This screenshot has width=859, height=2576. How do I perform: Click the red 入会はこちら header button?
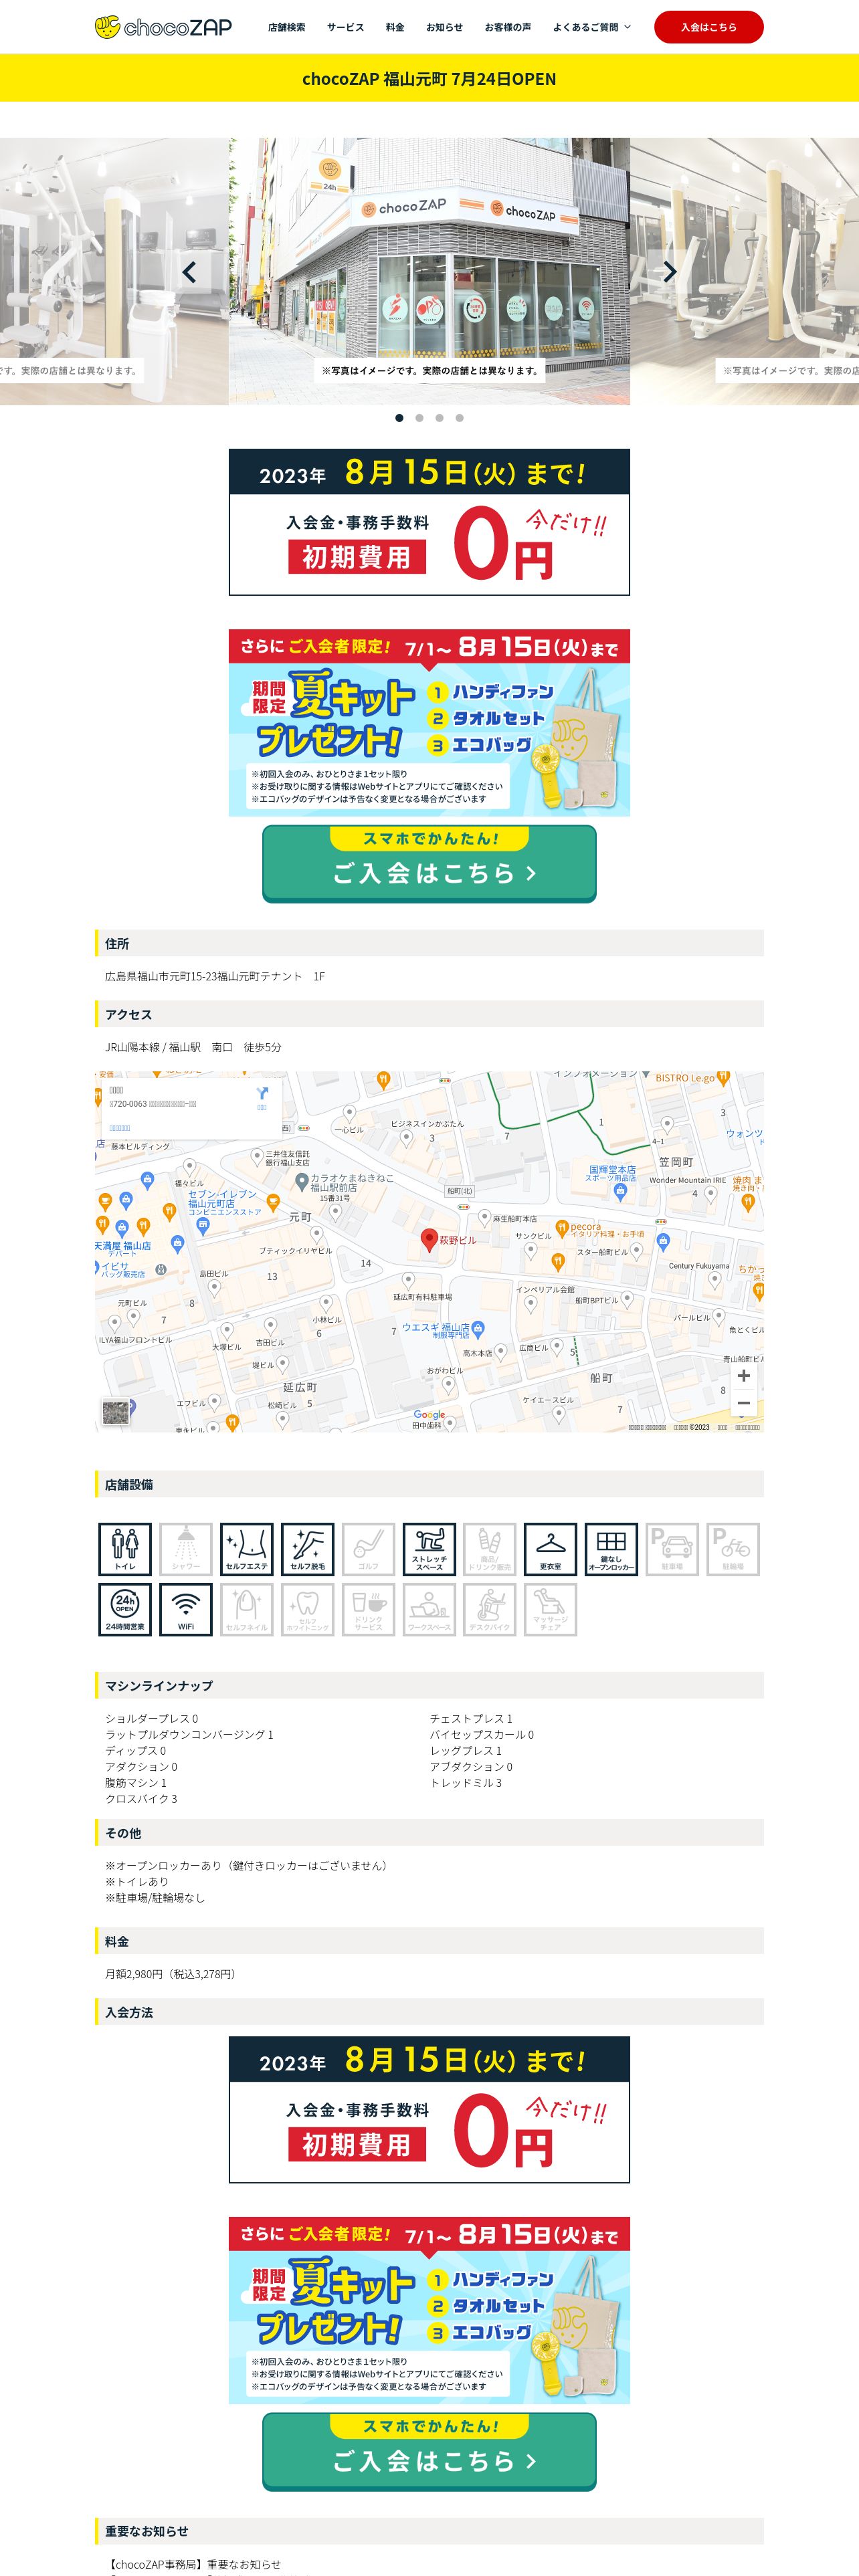coord(708,27)
